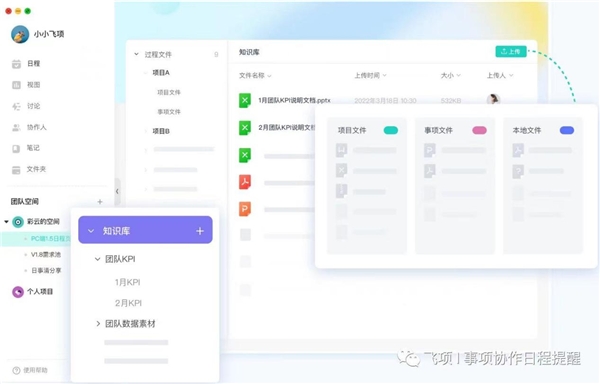
Task: Open the 文件夹 folder icon
Action: pyautogui.click(x=16, y=170)
